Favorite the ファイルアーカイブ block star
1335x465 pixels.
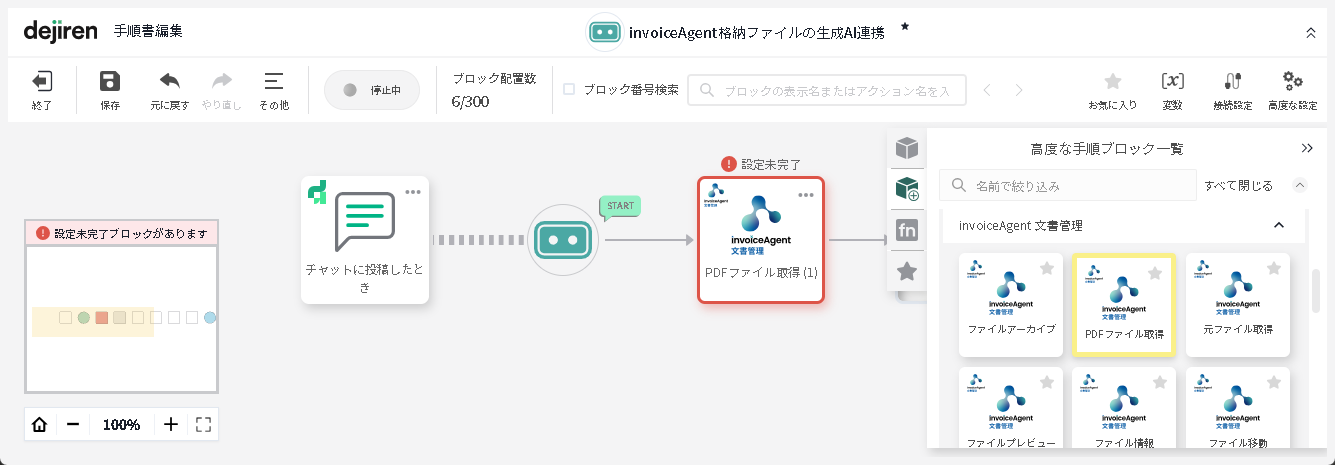[1047, 268]
